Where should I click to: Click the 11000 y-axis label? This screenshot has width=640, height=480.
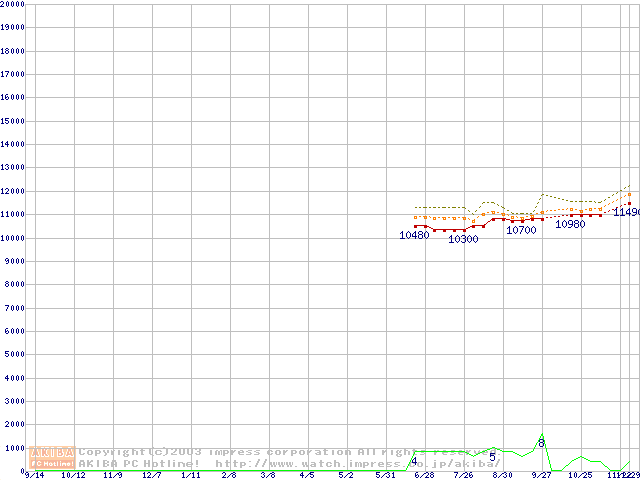[12, 215]
